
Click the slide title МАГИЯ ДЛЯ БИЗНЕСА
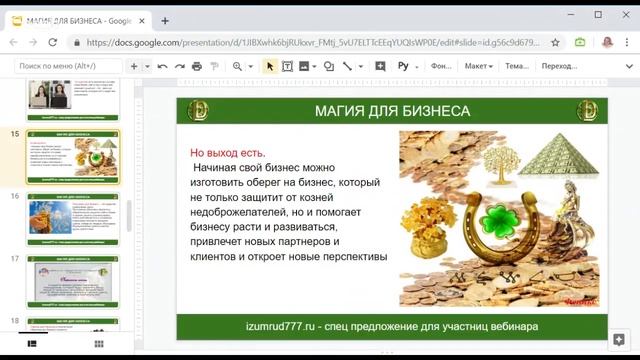392,111
